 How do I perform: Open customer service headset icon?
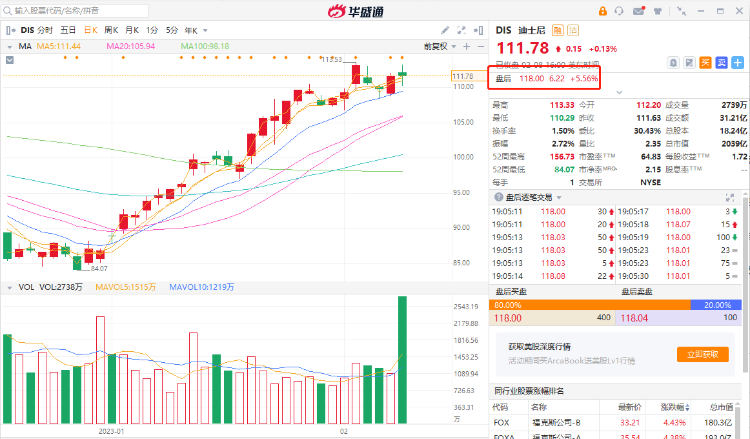(619, 11)
